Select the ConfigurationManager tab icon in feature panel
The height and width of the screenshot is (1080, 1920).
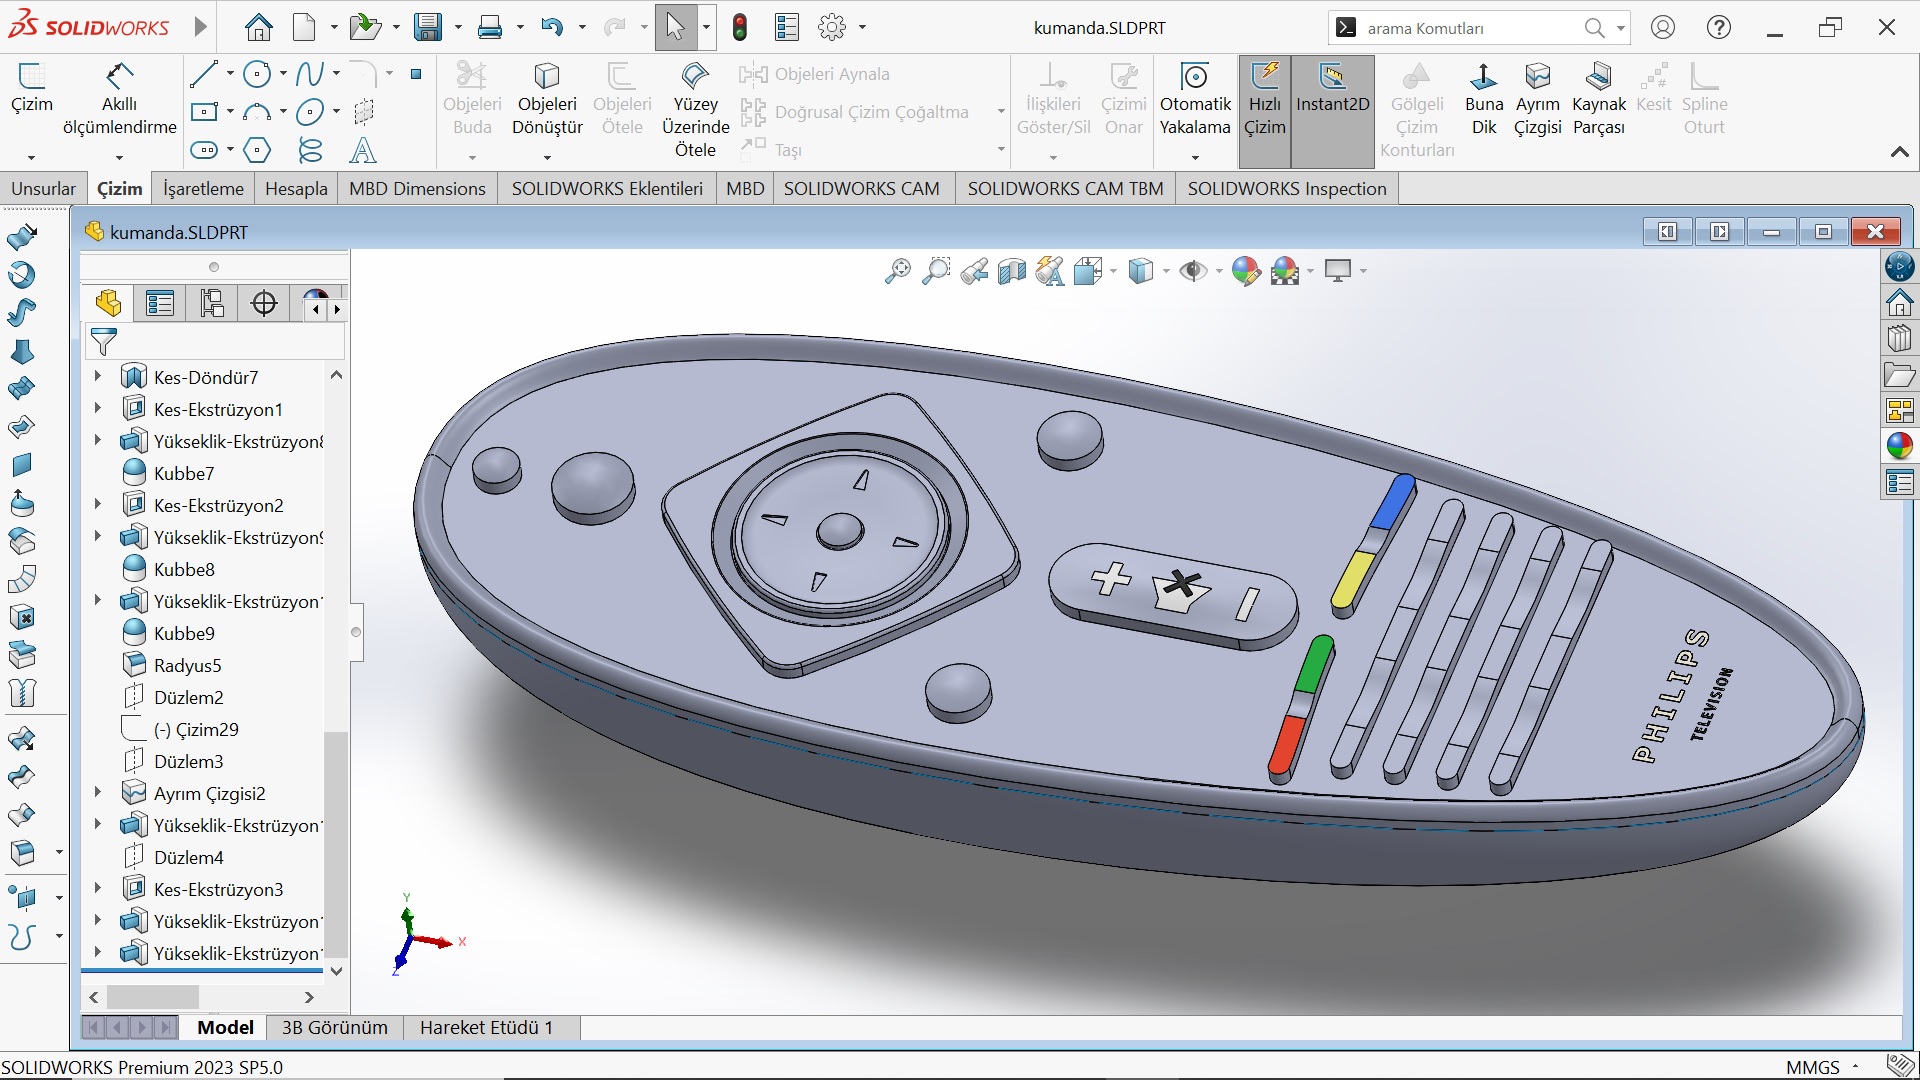click(x=212, y=303)
